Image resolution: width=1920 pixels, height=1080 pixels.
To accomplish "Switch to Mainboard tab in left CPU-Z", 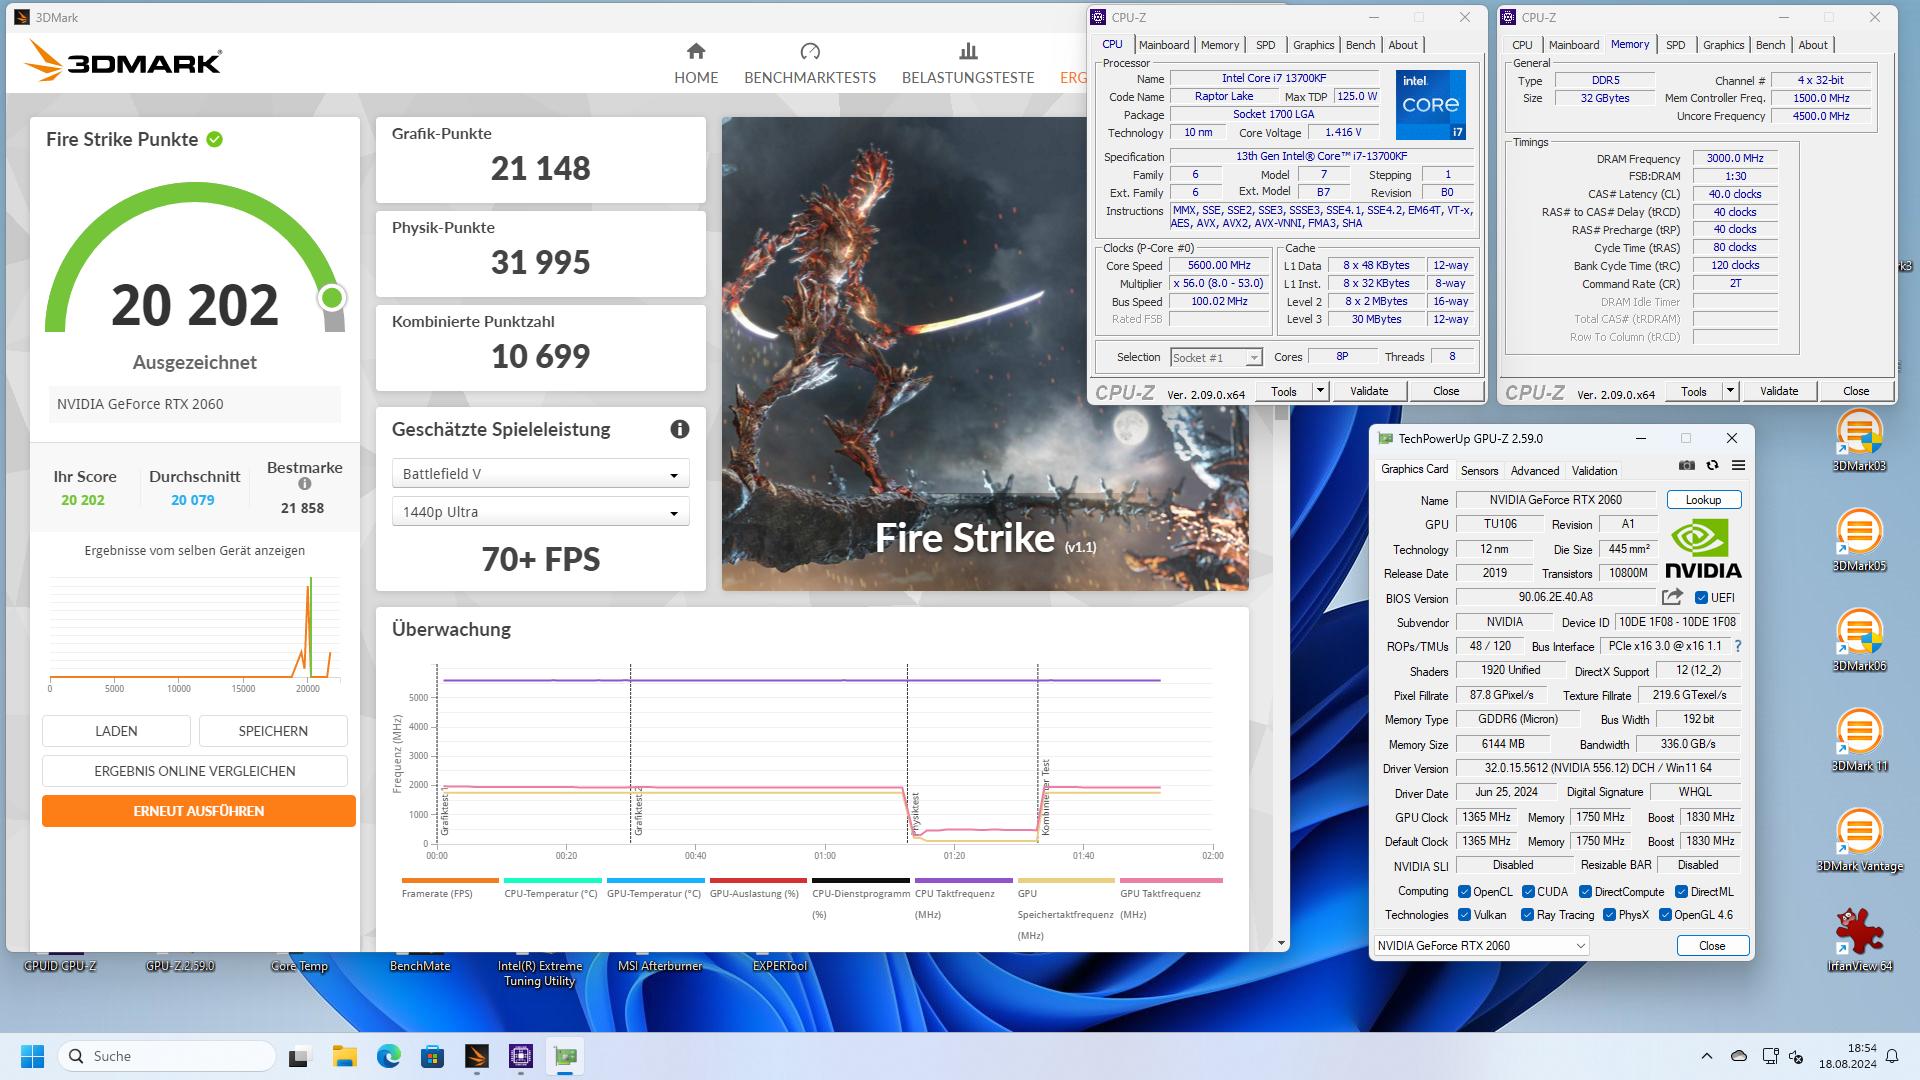I will [1164, 45].
